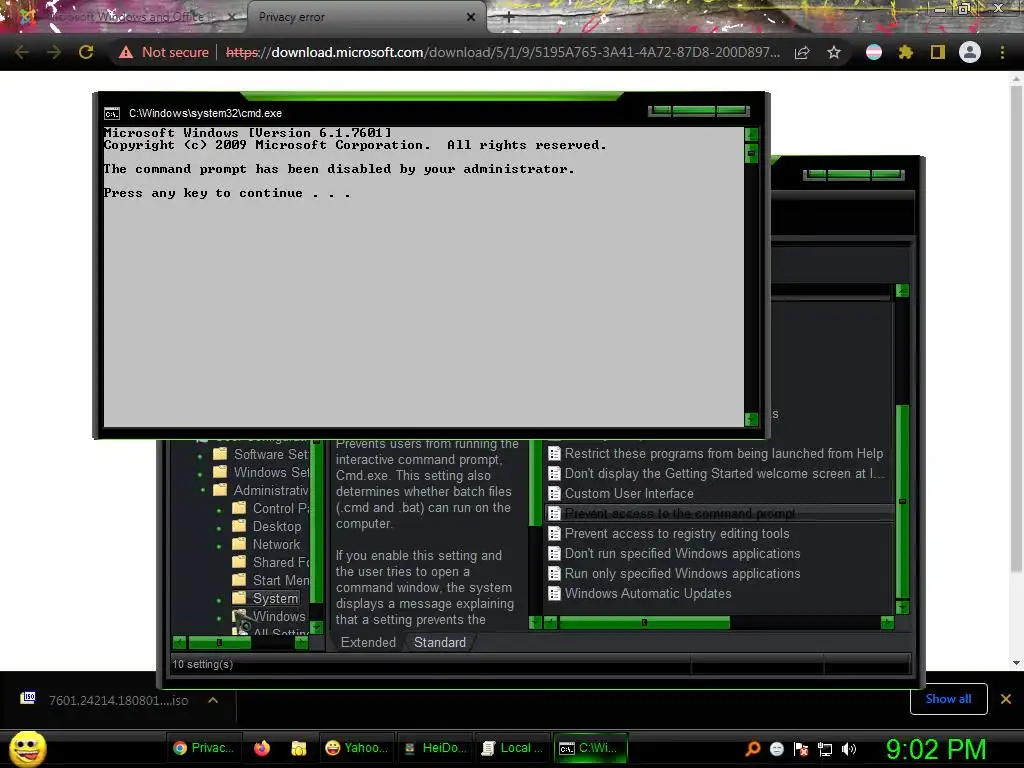Open Chrome's three-dot menu
Screen dimensions: 1024x768
click(1002, 52)
